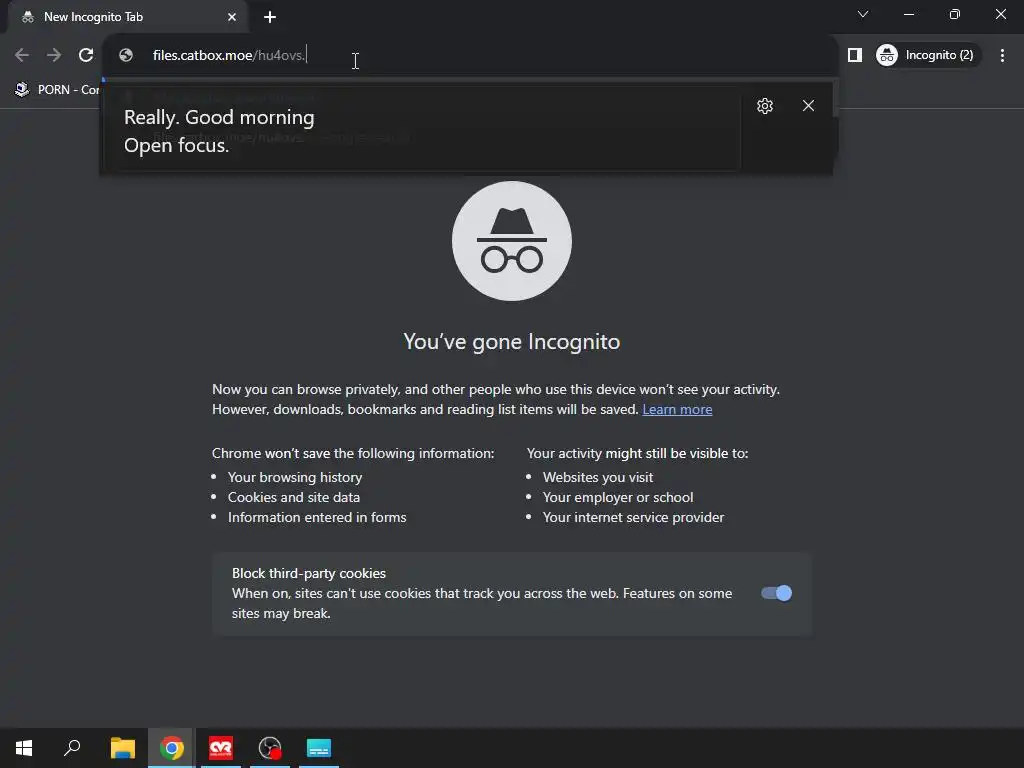Click "Information entered in forms" list item
1024x768 pixels.
(x=317, y=517)
